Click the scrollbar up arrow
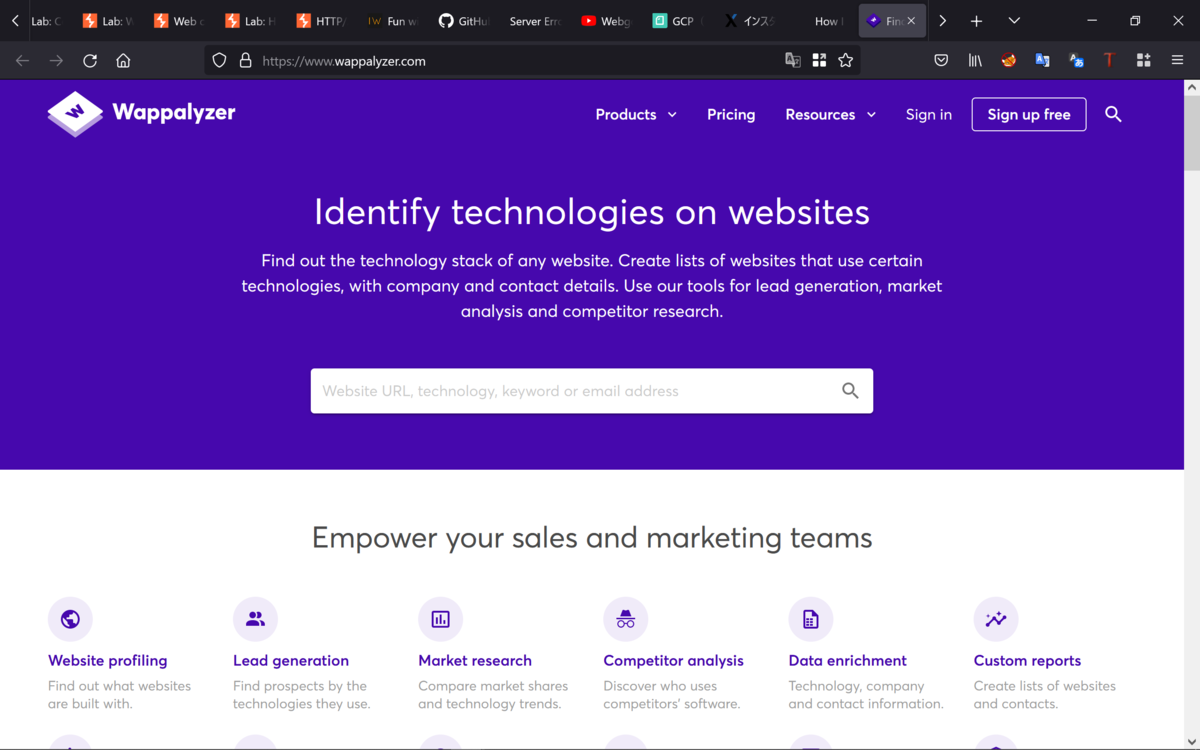This screenshot has width=1200, height=750. [1191, 88]
